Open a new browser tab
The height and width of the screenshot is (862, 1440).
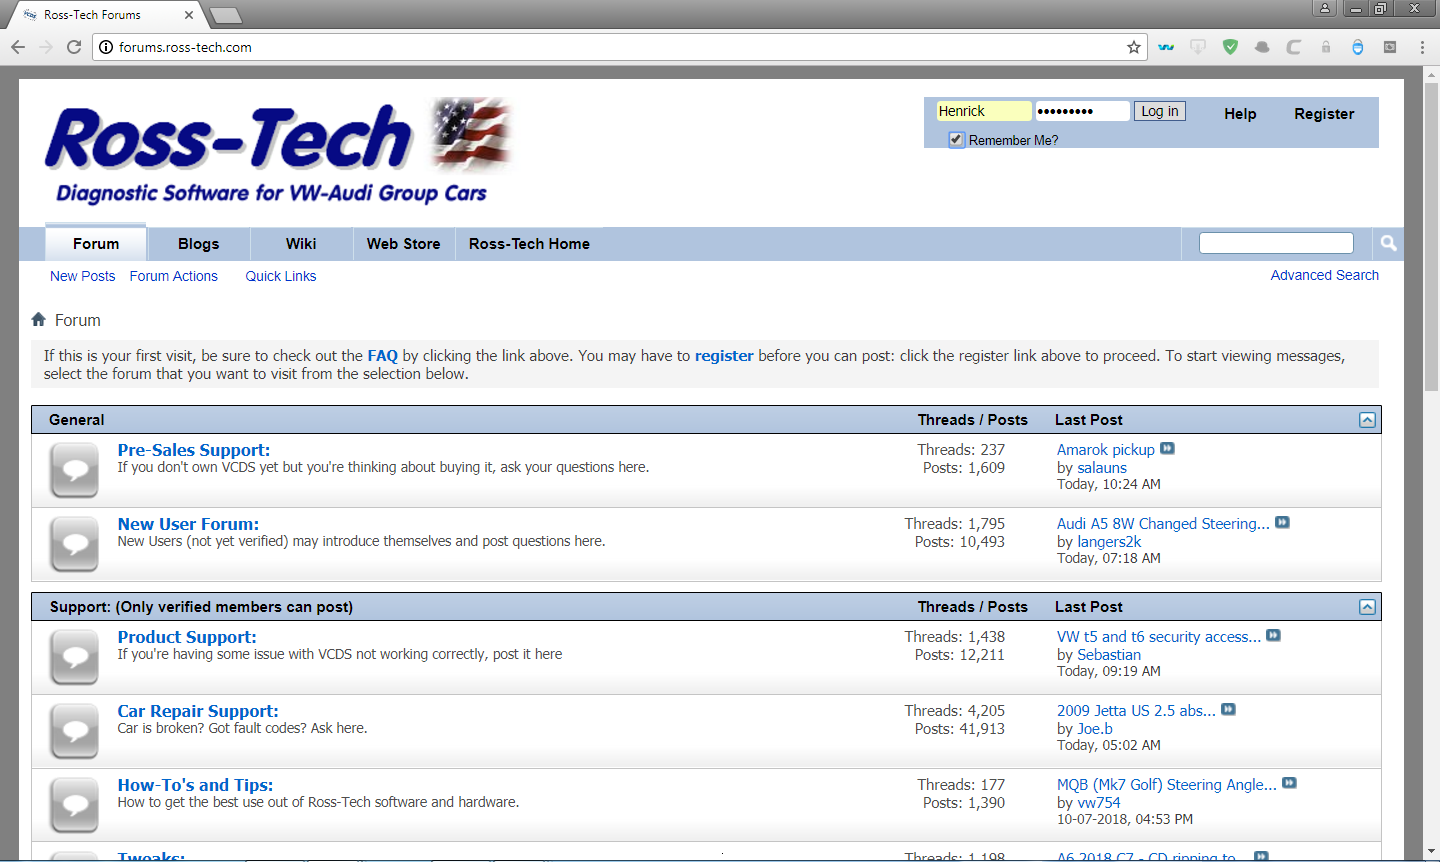226,15
